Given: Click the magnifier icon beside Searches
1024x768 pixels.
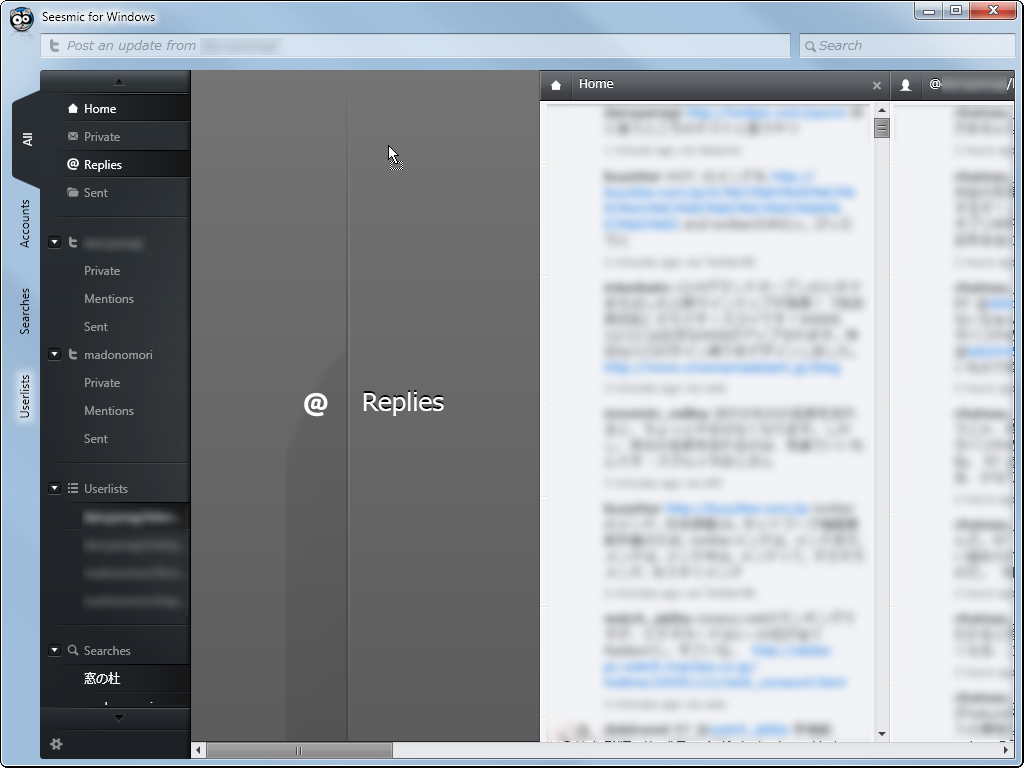Looking at the screenshot, I should point(72,650).
